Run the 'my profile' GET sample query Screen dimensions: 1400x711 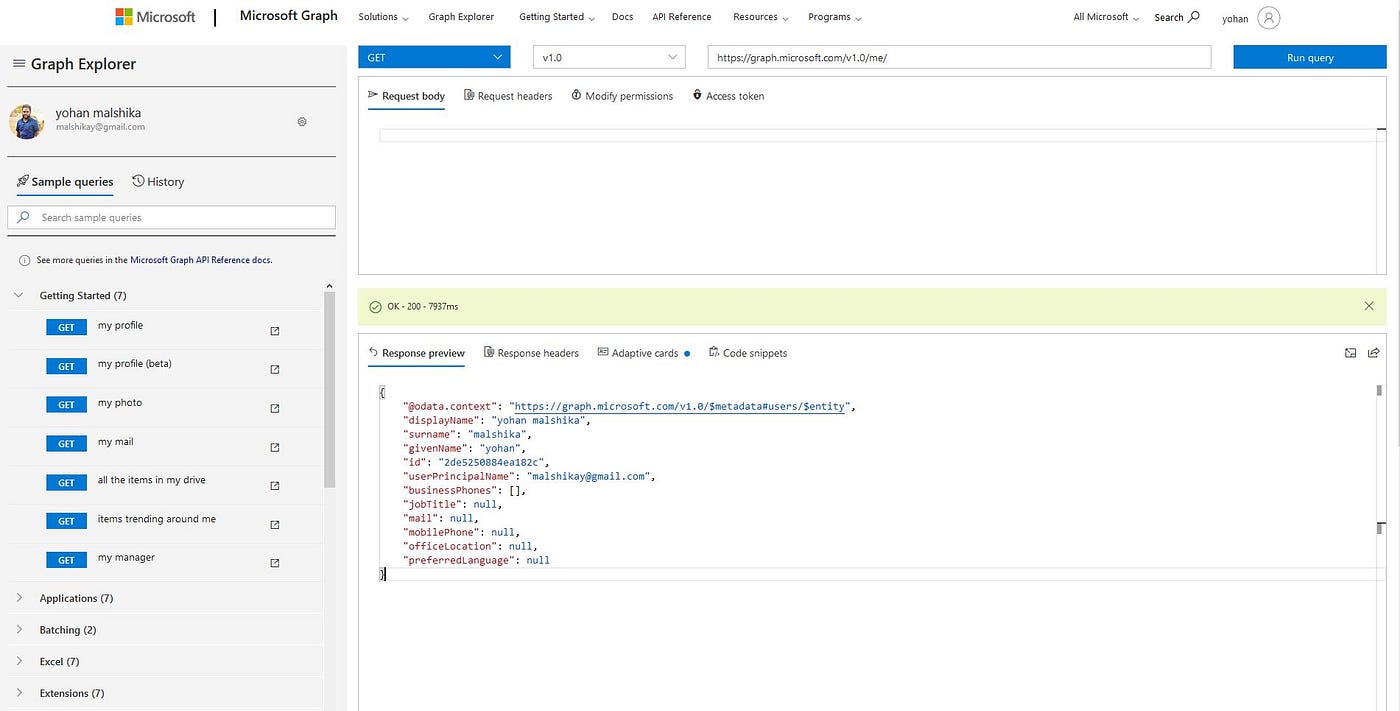pos(66,327)
